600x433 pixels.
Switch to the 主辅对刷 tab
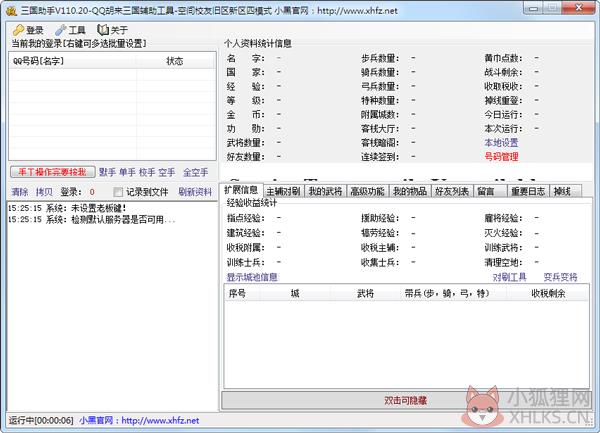click(x=284, y=191)
